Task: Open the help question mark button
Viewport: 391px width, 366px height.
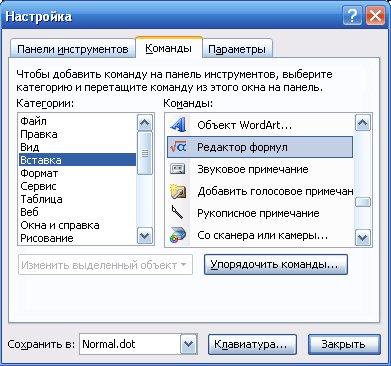Action: coord(352,16)
